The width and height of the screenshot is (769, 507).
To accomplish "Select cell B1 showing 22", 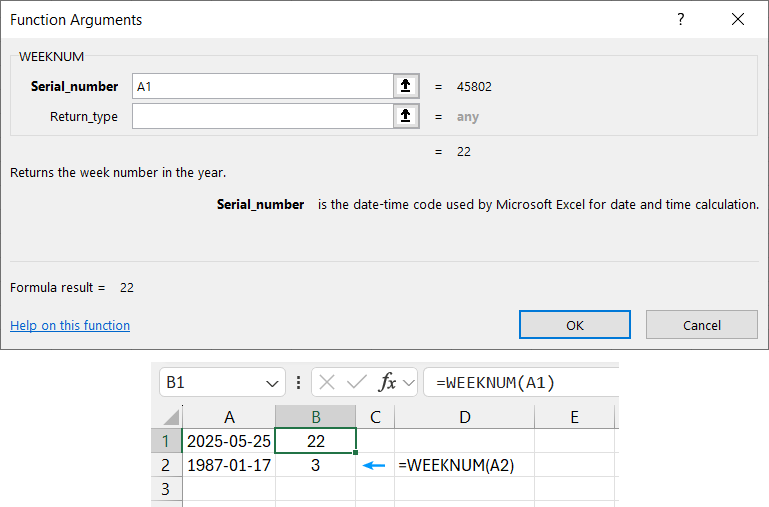I will pos(316,441).
